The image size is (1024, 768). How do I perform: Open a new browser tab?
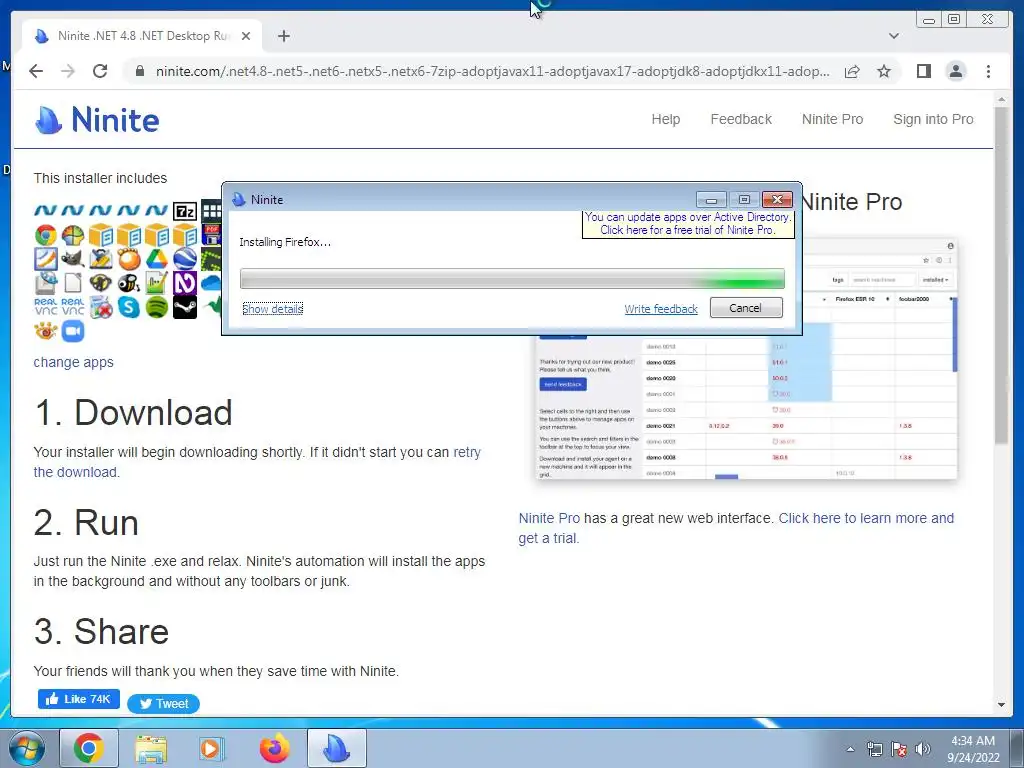283,36
